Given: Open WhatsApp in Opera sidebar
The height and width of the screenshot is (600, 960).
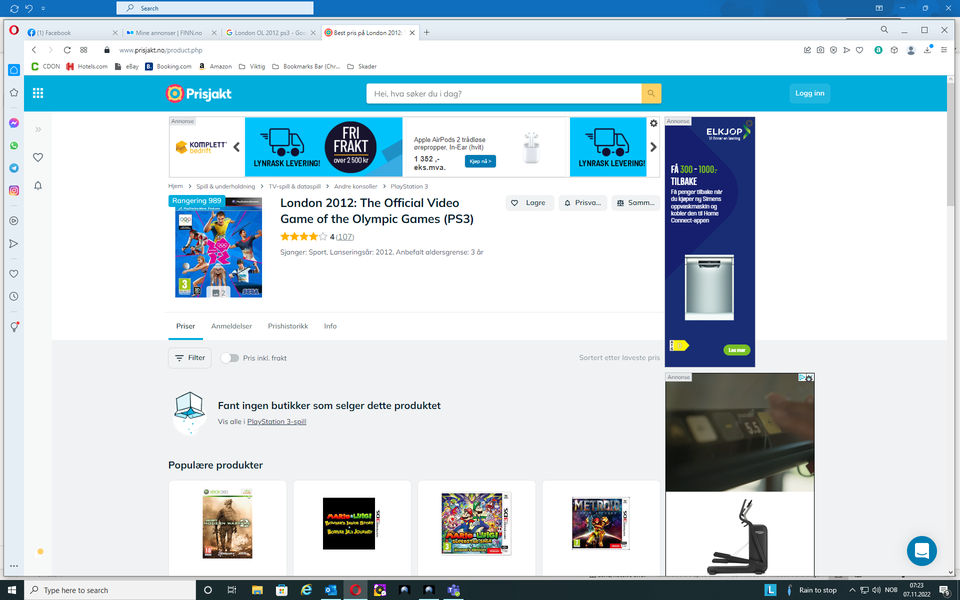Looking at the screenshot, I should point(13,146).
